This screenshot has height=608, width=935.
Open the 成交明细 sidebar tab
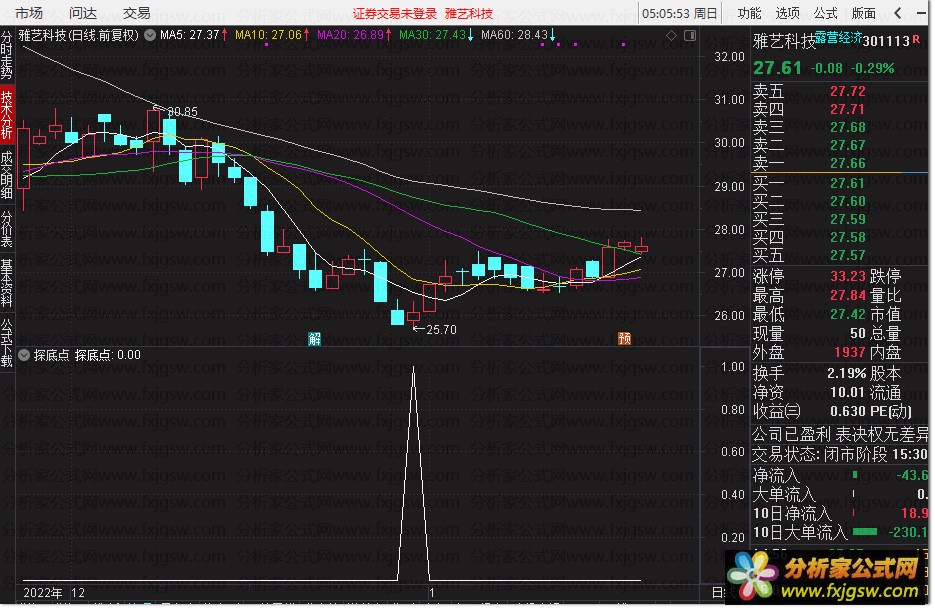(7, 174)
